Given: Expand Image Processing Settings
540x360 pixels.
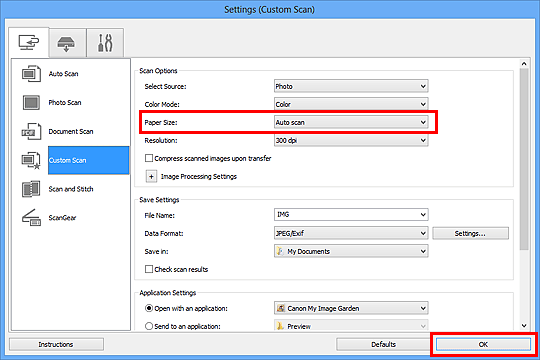Looking at the screenshot, I should coord(151,176).
